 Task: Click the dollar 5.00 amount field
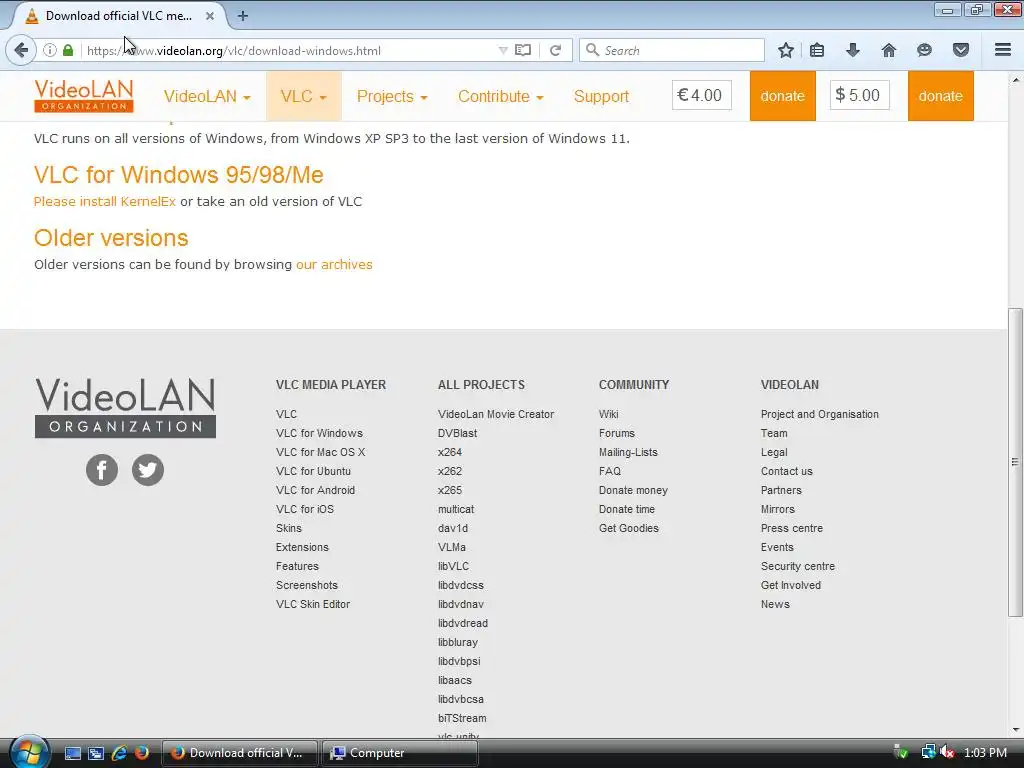click(859, 95)
